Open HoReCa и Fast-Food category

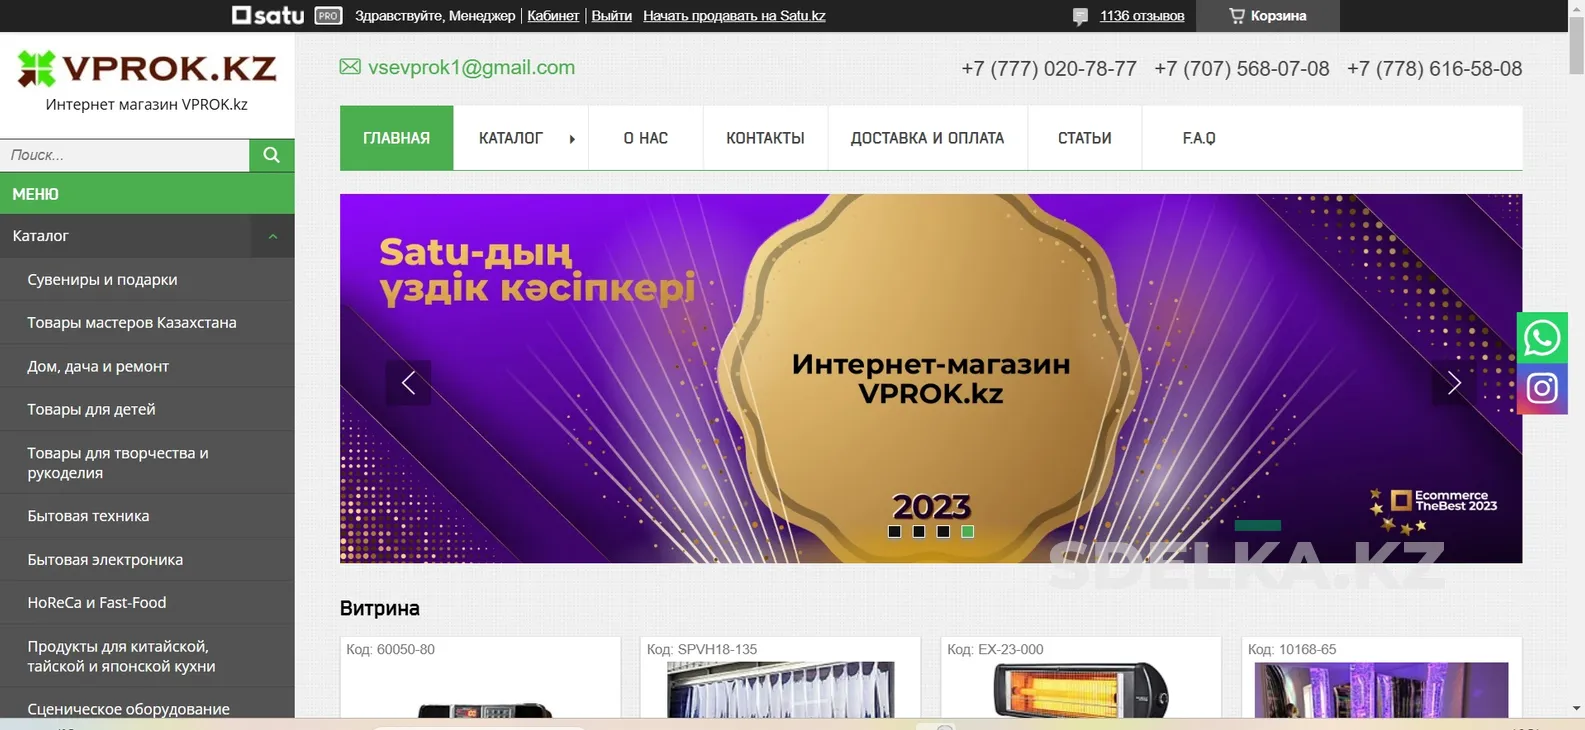pos(147,602)
